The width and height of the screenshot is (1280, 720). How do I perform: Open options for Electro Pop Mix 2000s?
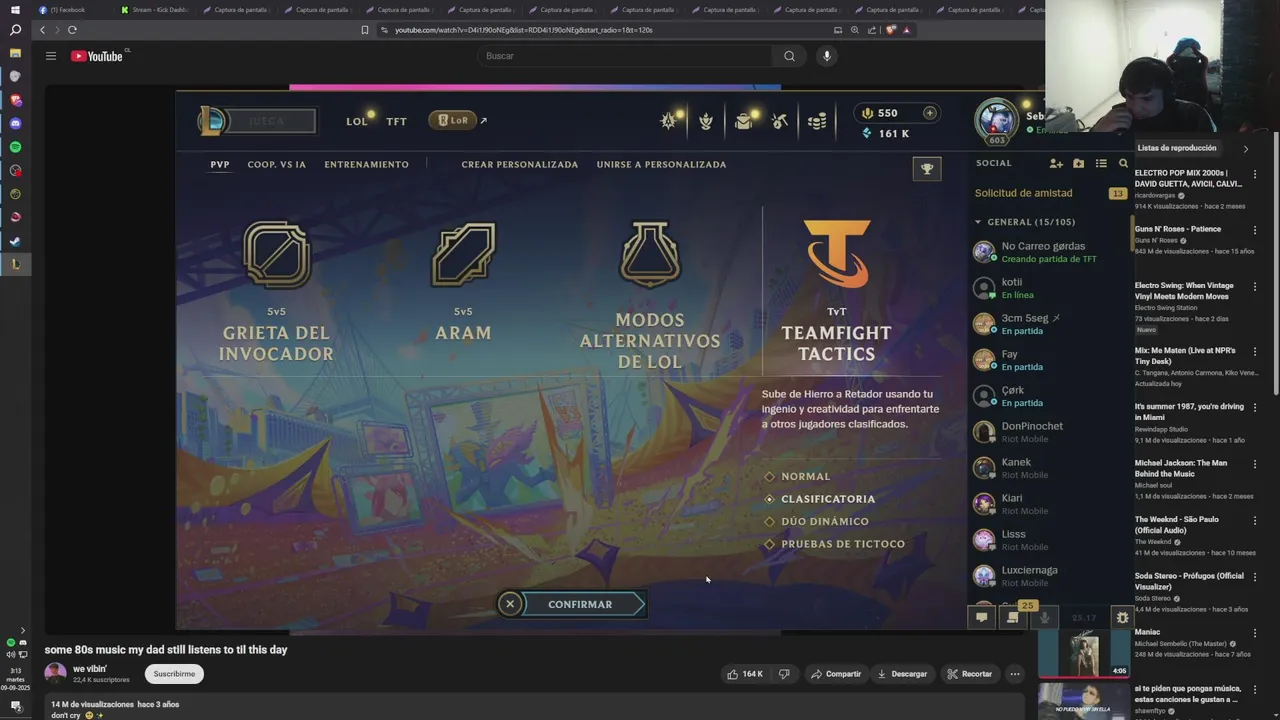[1255, 174]
